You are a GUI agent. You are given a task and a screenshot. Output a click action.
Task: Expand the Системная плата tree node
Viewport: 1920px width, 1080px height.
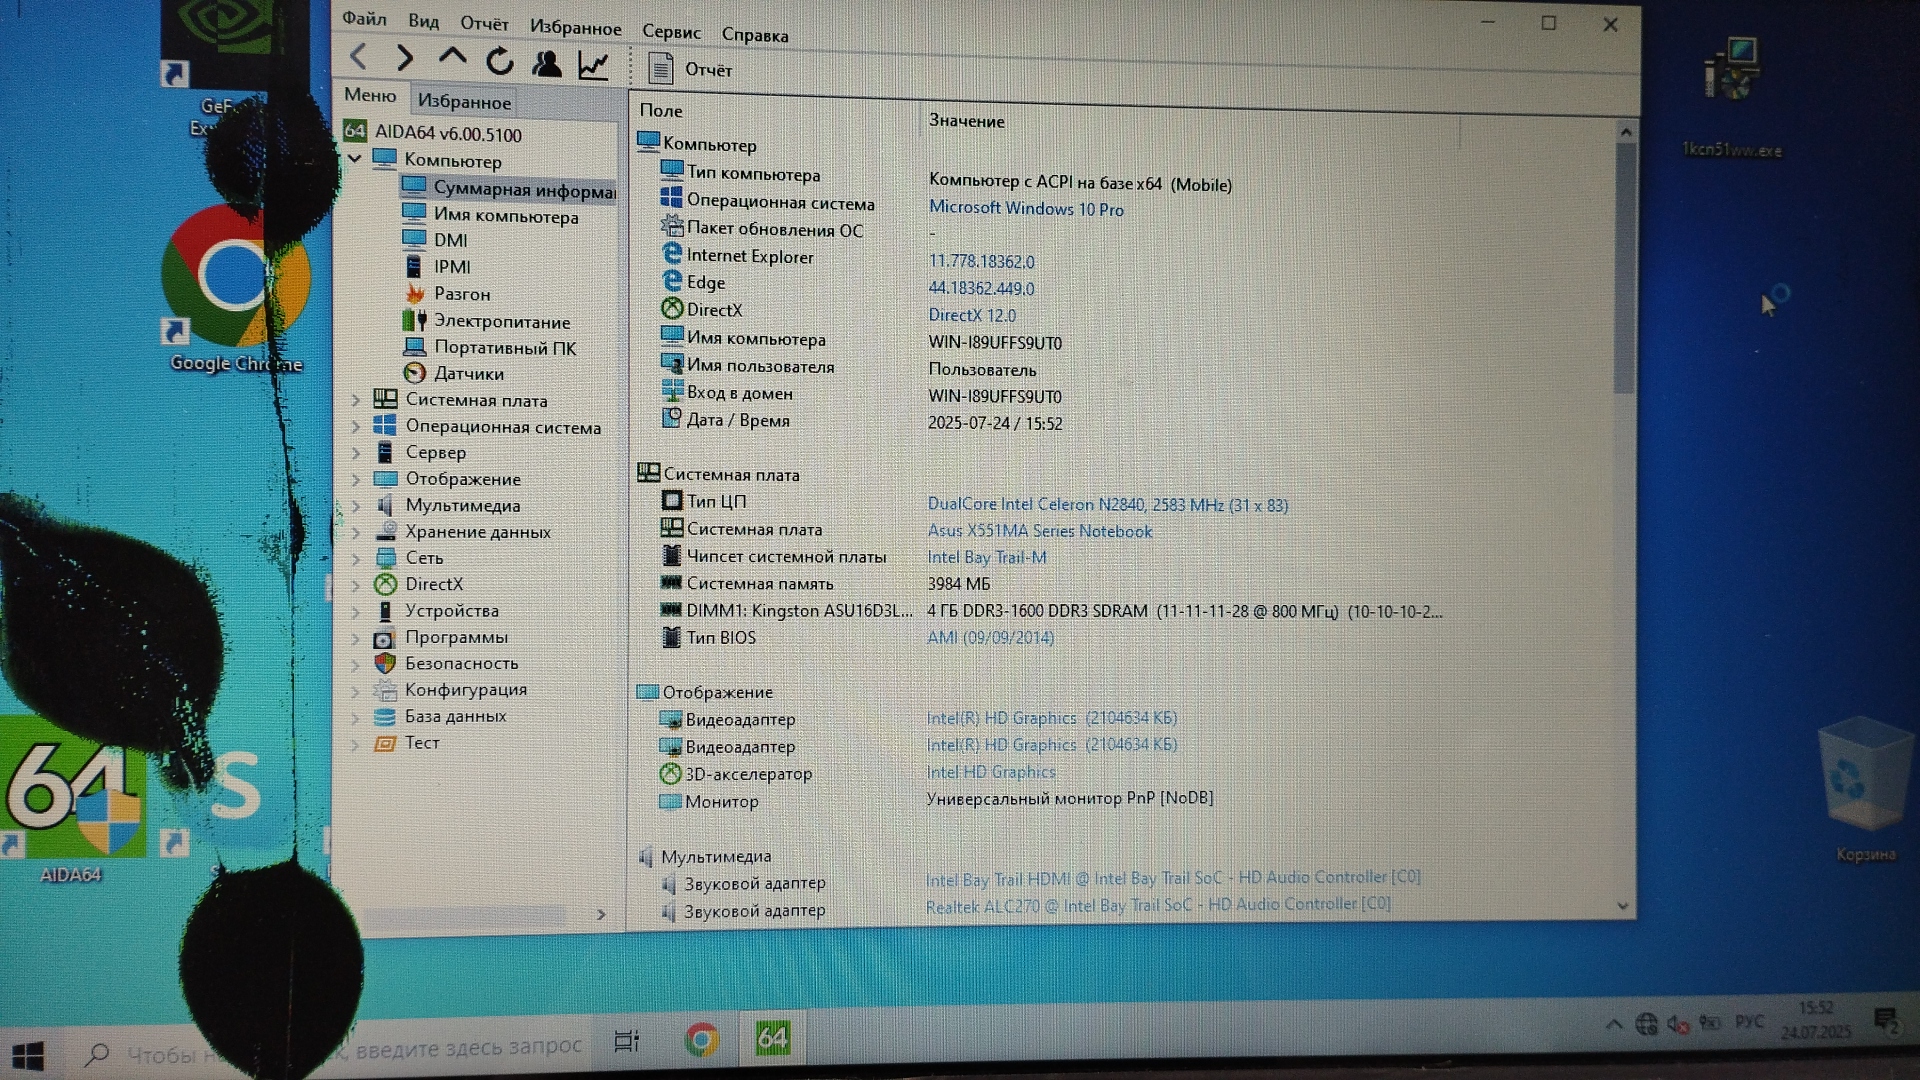tap(356, 400)
